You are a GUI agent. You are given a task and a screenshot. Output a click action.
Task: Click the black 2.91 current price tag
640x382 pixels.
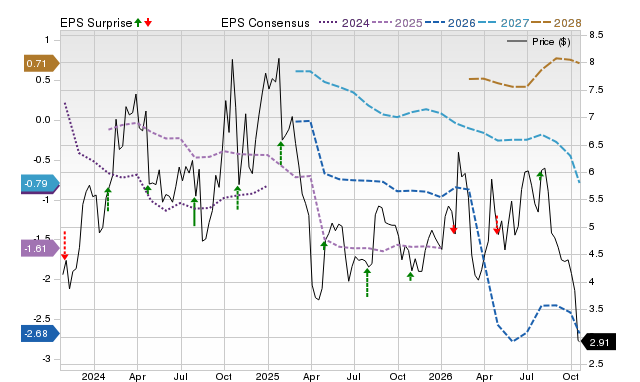(598, 342)
